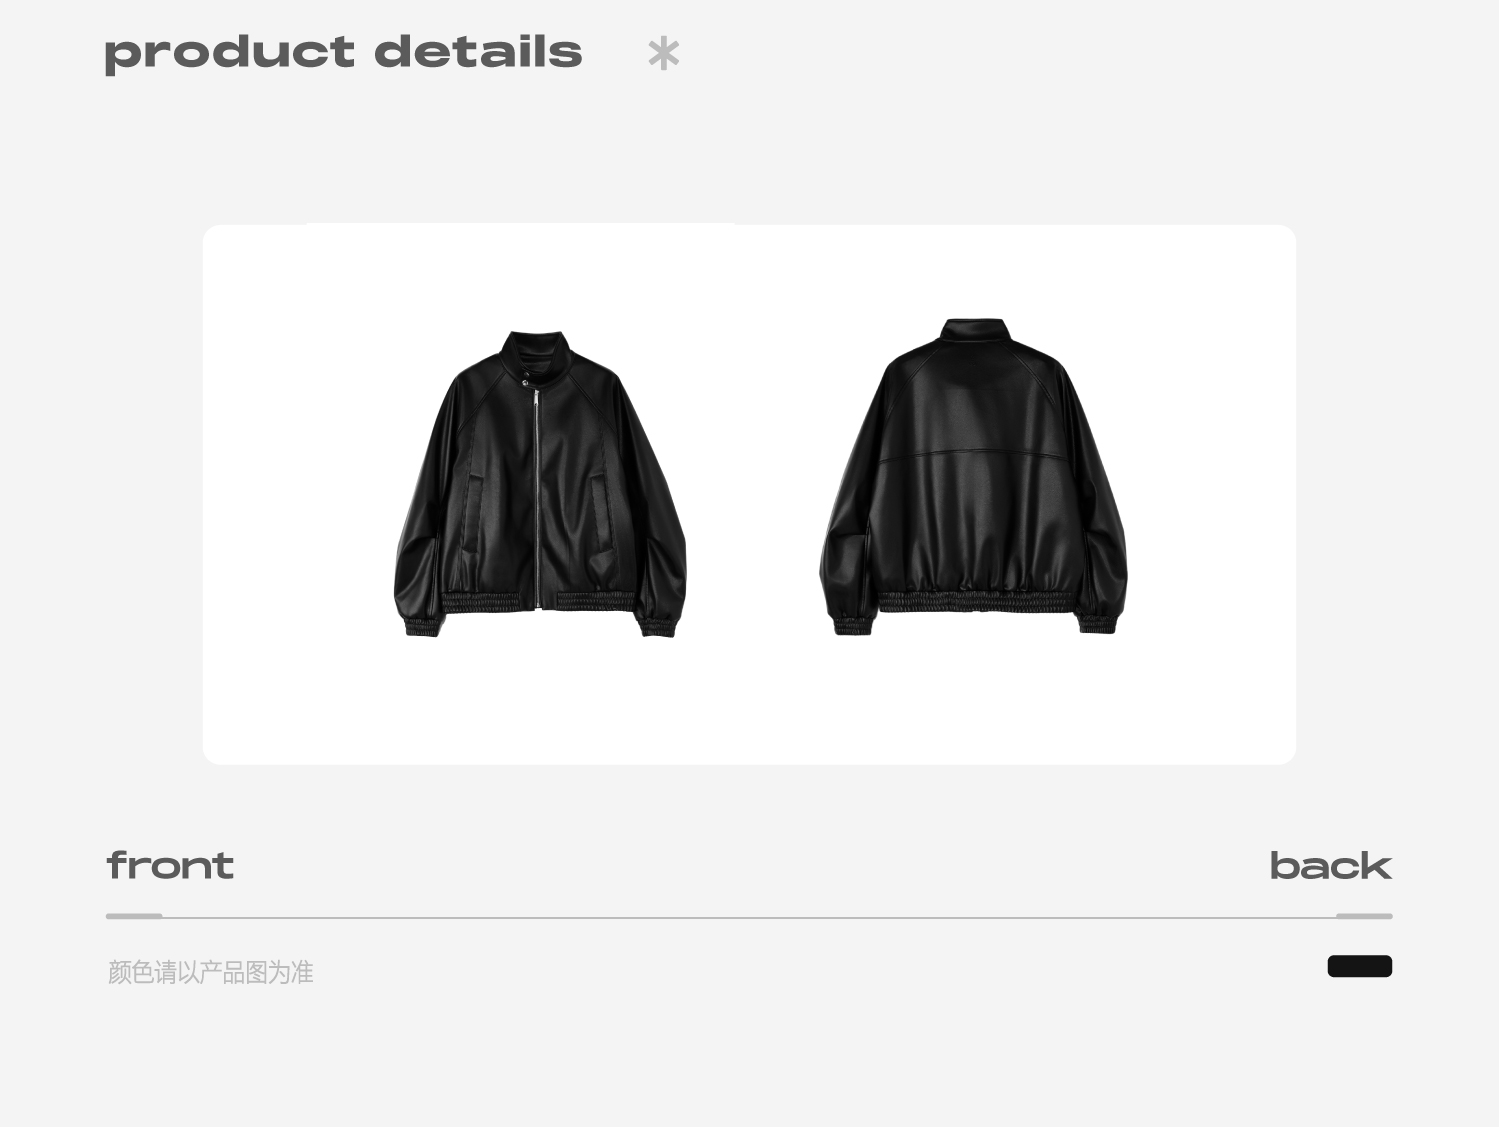This screenshot has width=1499, height=1127.
Task: Select the black color swatch
Action: click(1359, 966)
